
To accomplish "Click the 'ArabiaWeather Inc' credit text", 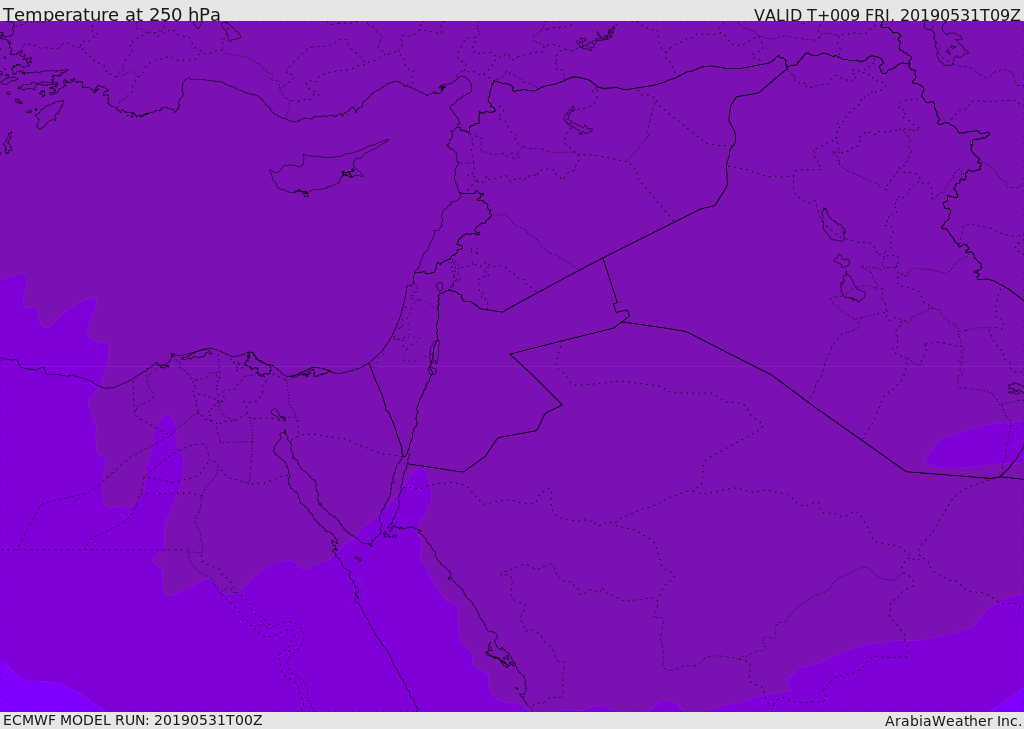I will pyautogui.click(x=952, y=721).
